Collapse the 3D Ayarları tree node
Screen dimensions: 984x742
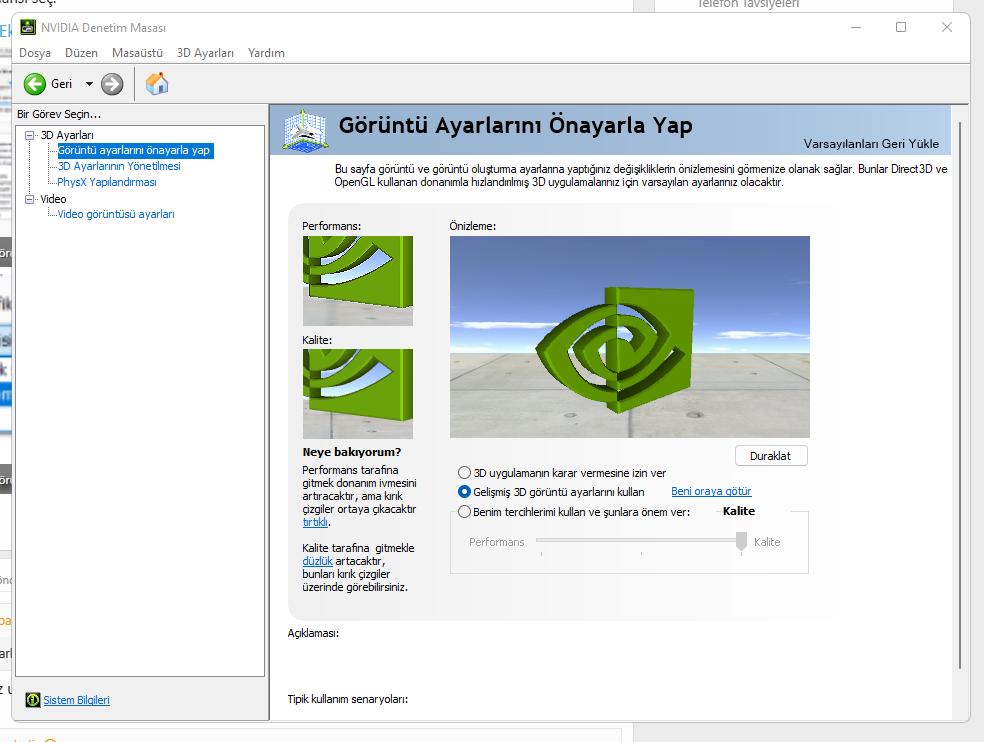tap(29, 135)
